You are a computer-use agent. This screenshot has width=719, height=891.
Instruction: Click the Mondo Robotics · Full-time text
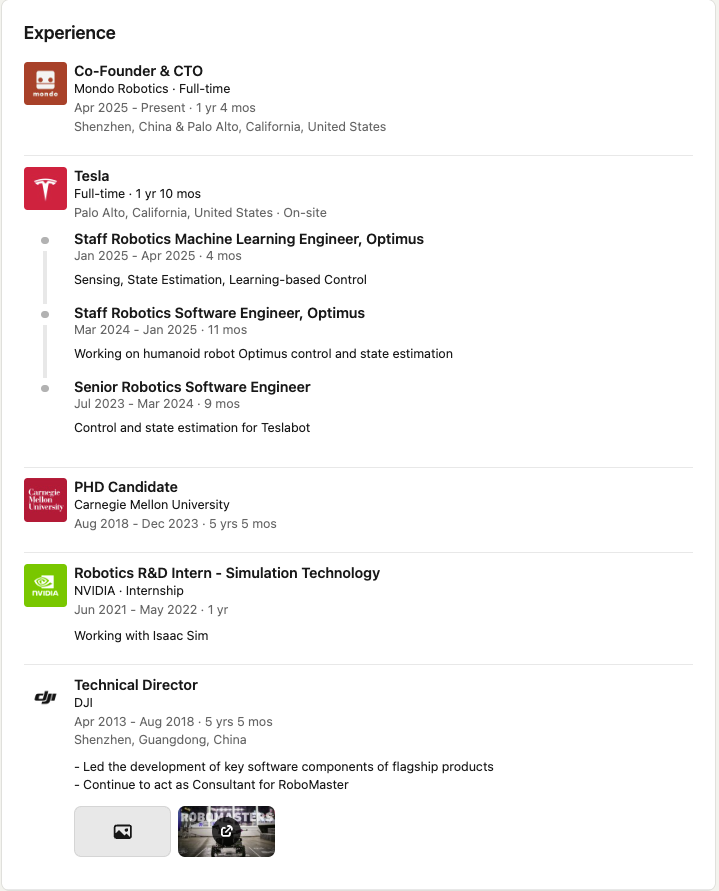point(152,89)
